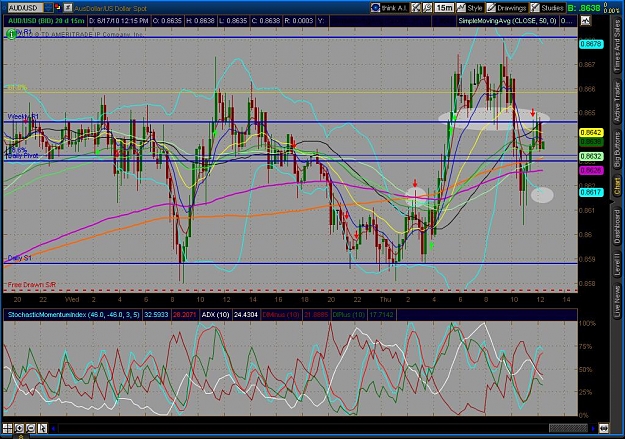
Task: Click the left scroll arrow on time scrollbar
Action: [53, 429]
